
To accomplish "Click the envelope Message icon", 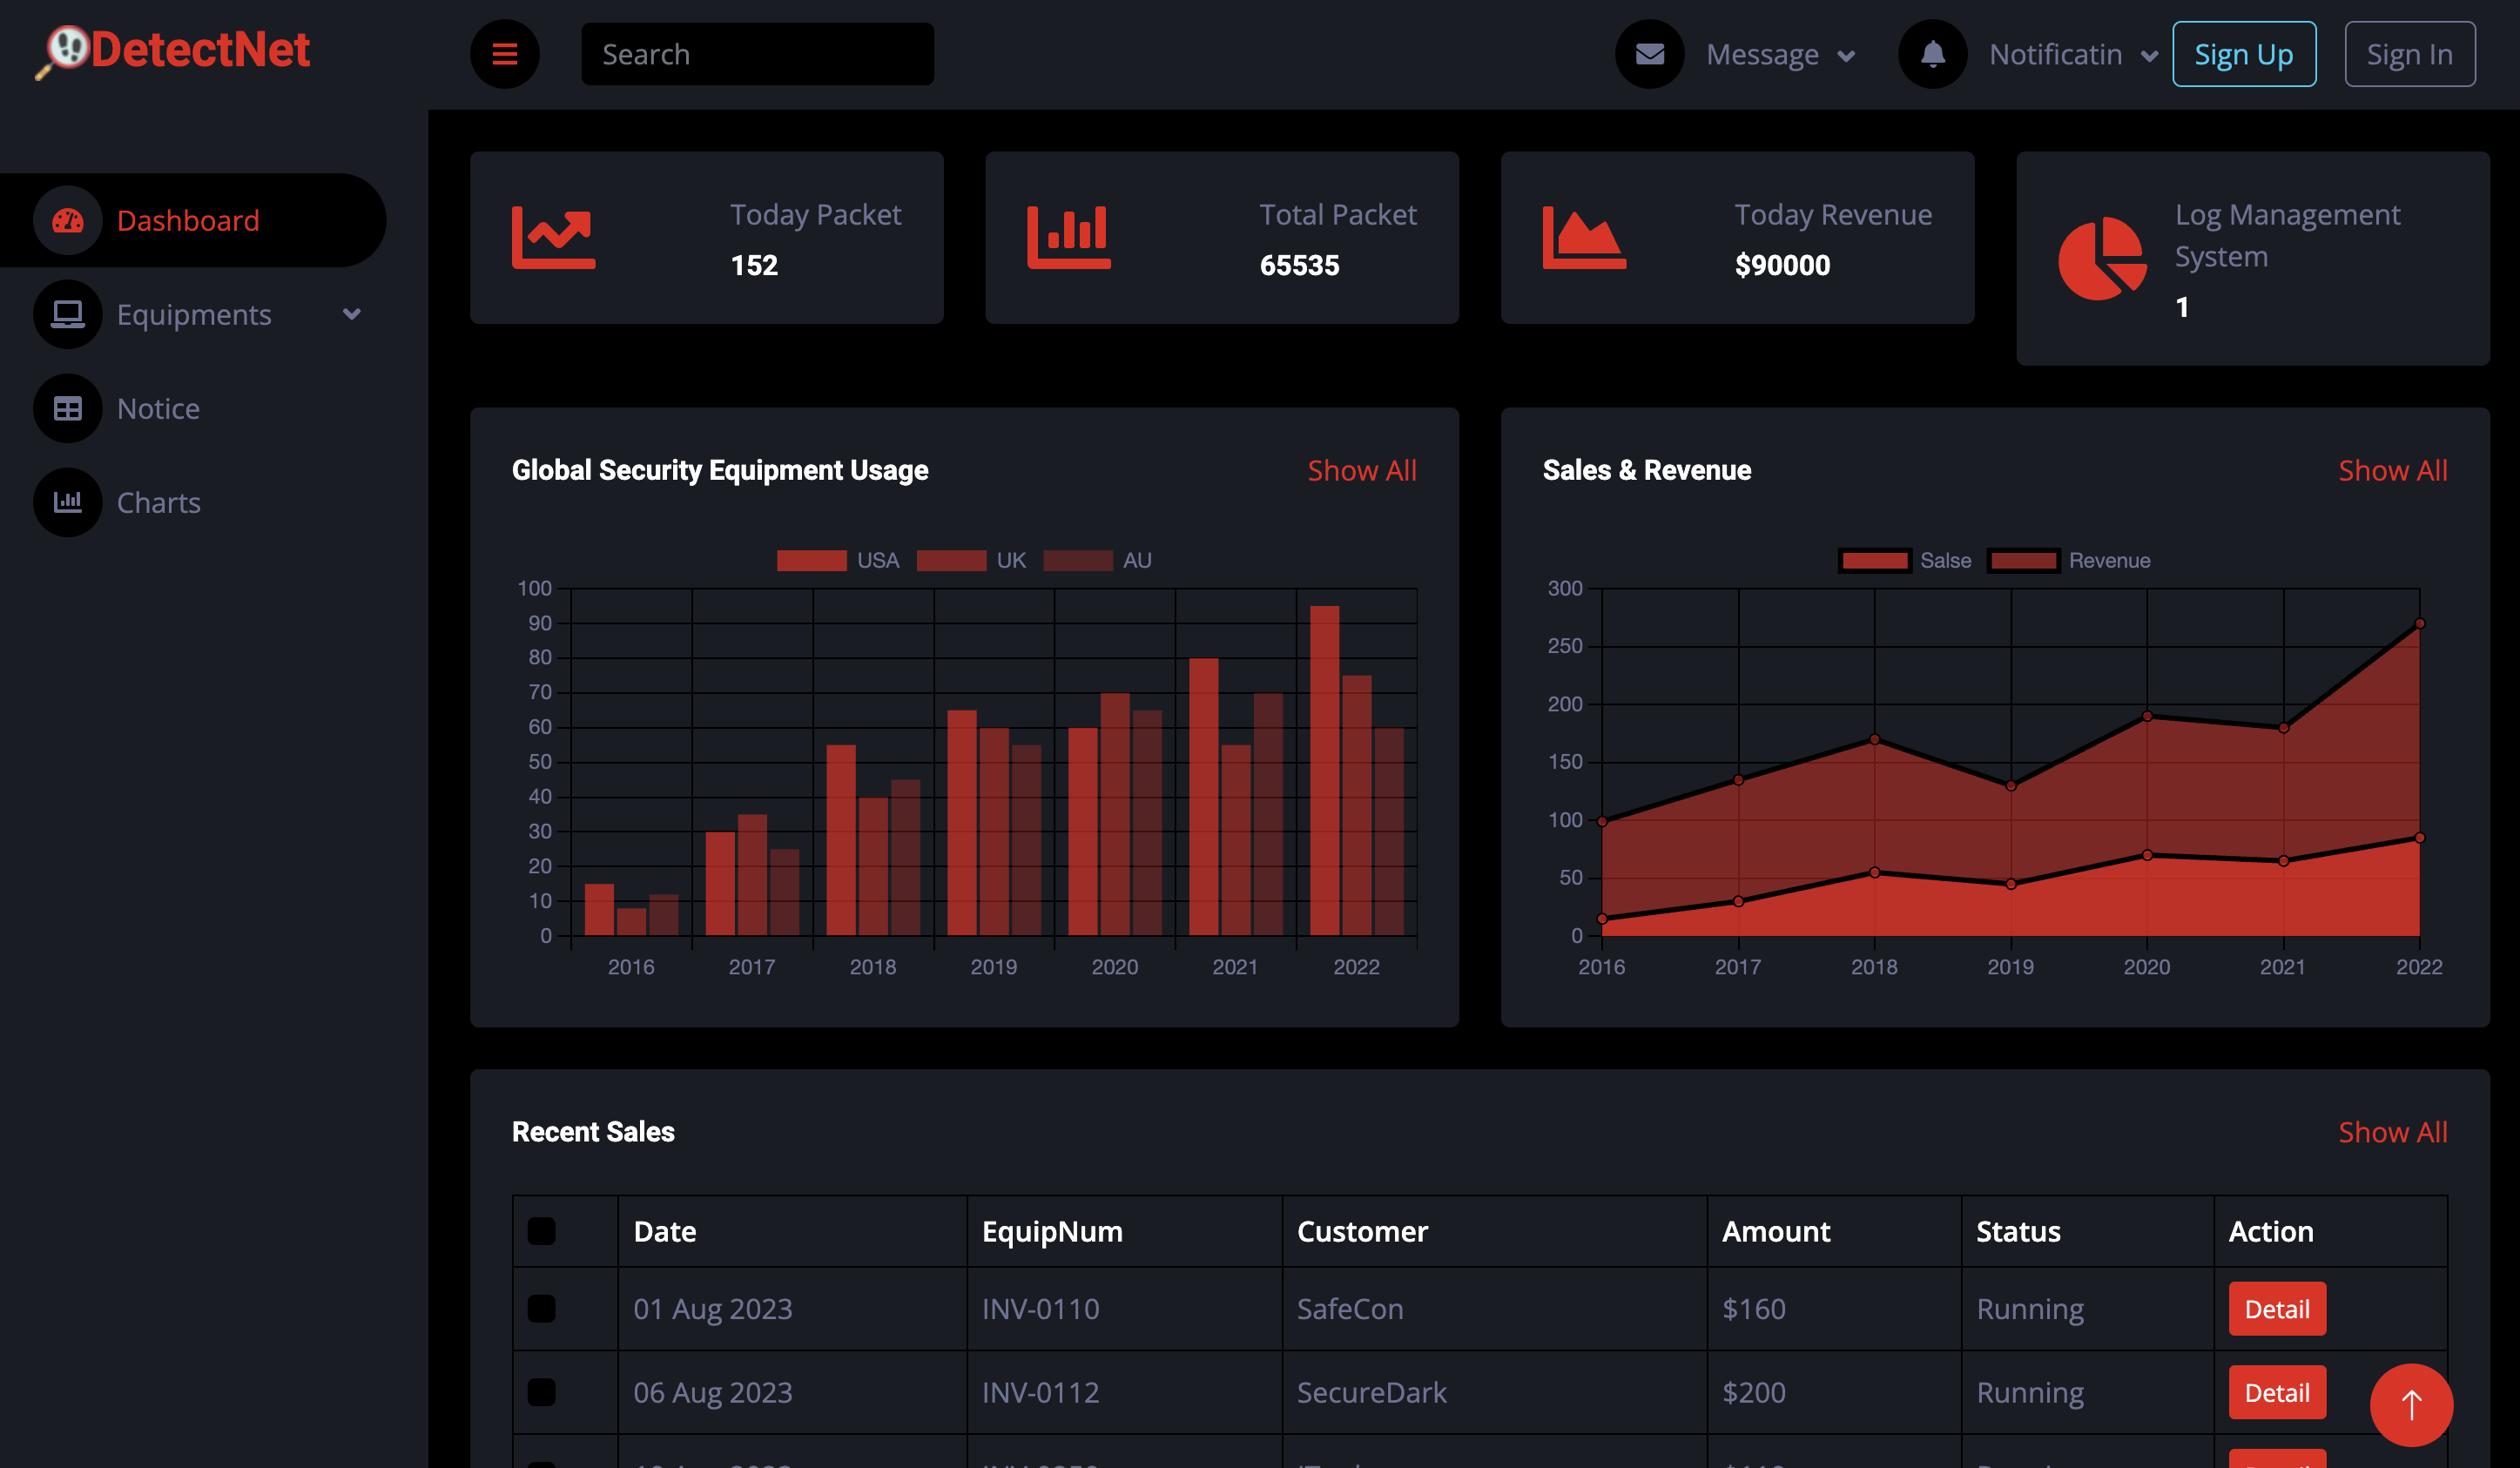I will click(x=1649, y=54).
